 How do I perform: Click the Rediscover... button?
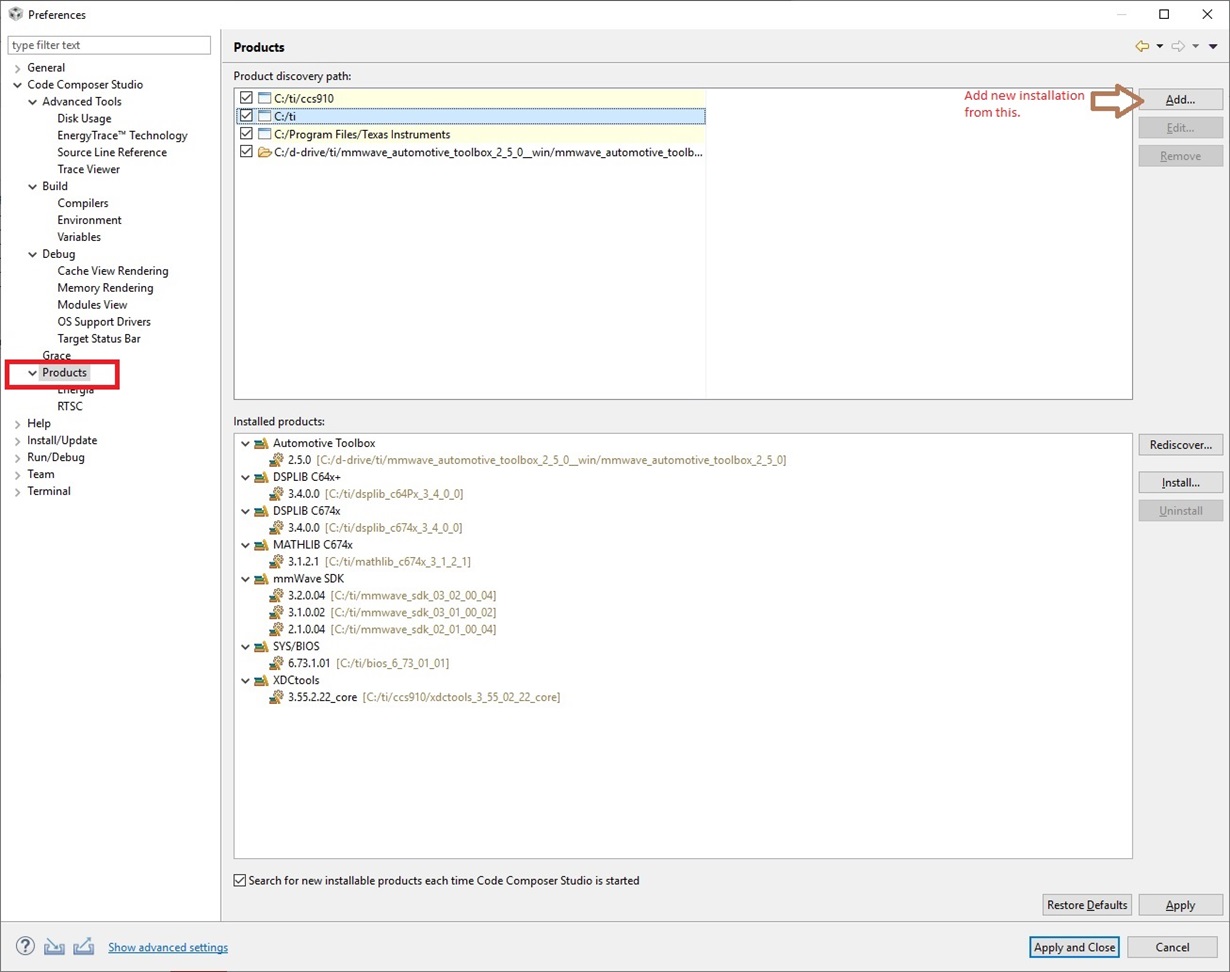pos(1180,445)
